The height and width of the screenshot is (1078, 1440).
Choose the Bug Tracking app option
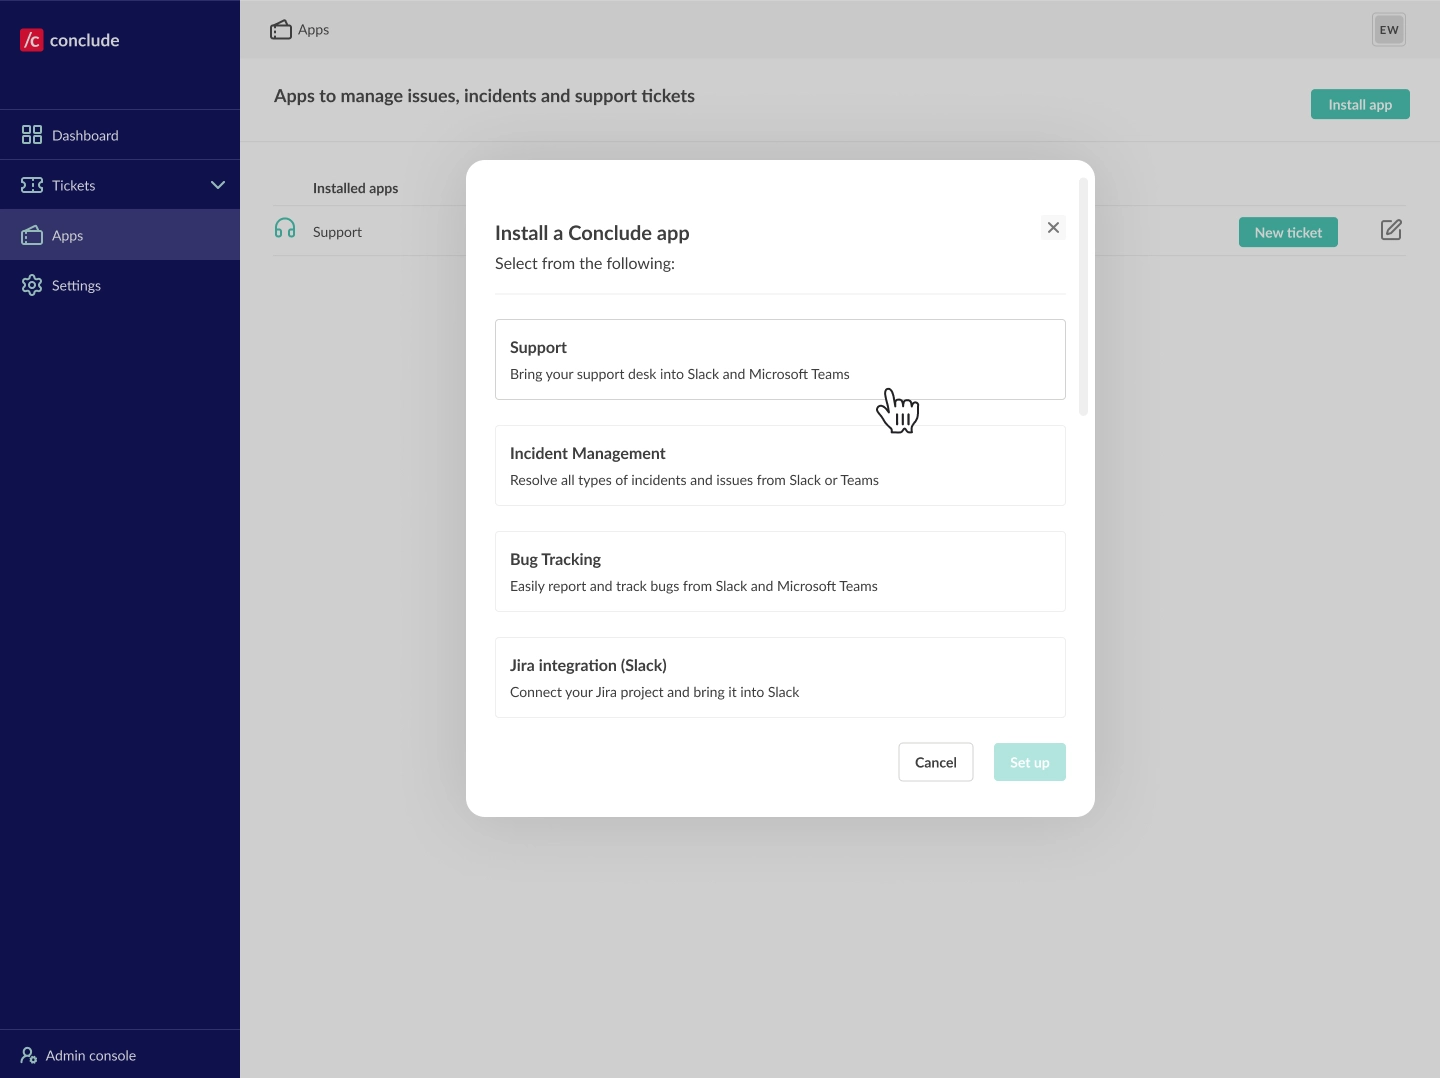[x=780, y=572]
